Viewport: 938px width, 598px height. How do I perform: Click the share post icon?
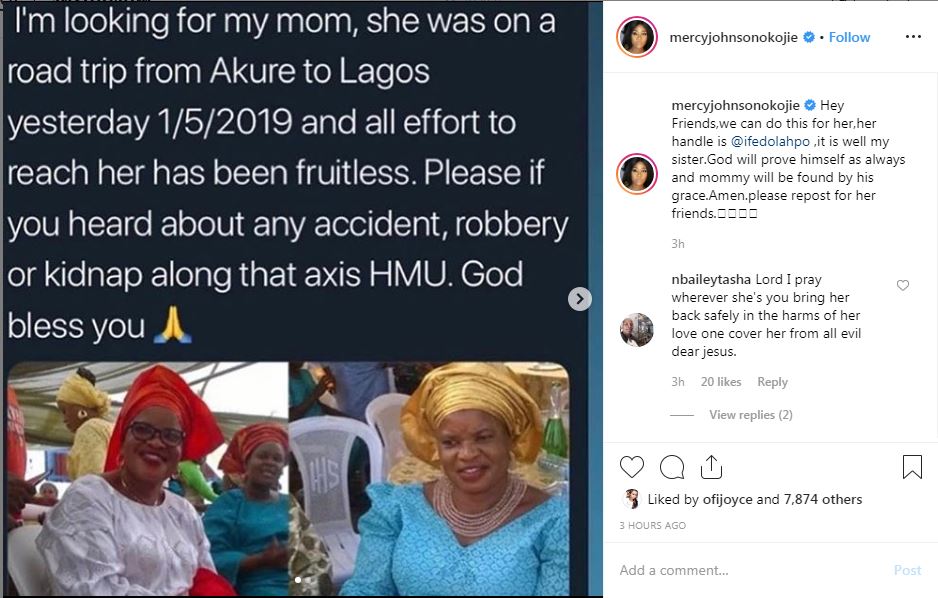click(711, 467)
